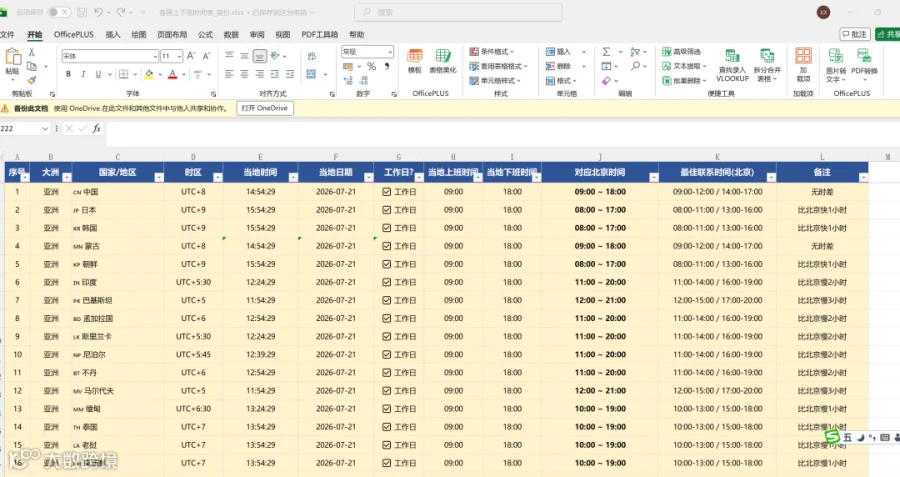Open the 大洲 column filter dropdown
The image size is (900, 477).
[67, 177]
